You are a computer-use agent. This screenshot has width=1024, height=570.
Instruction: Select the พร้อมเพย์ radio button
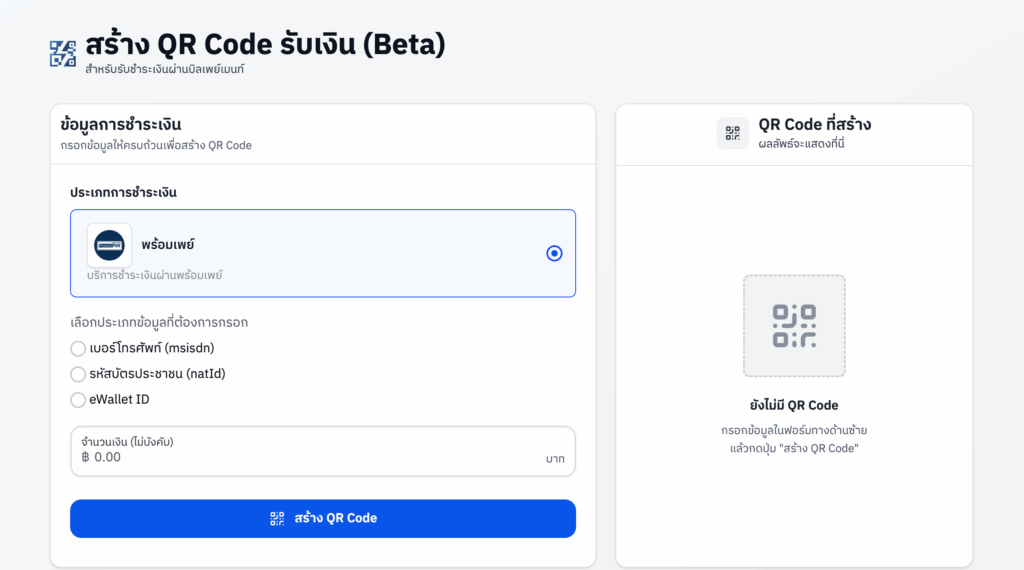click(554, 253)
